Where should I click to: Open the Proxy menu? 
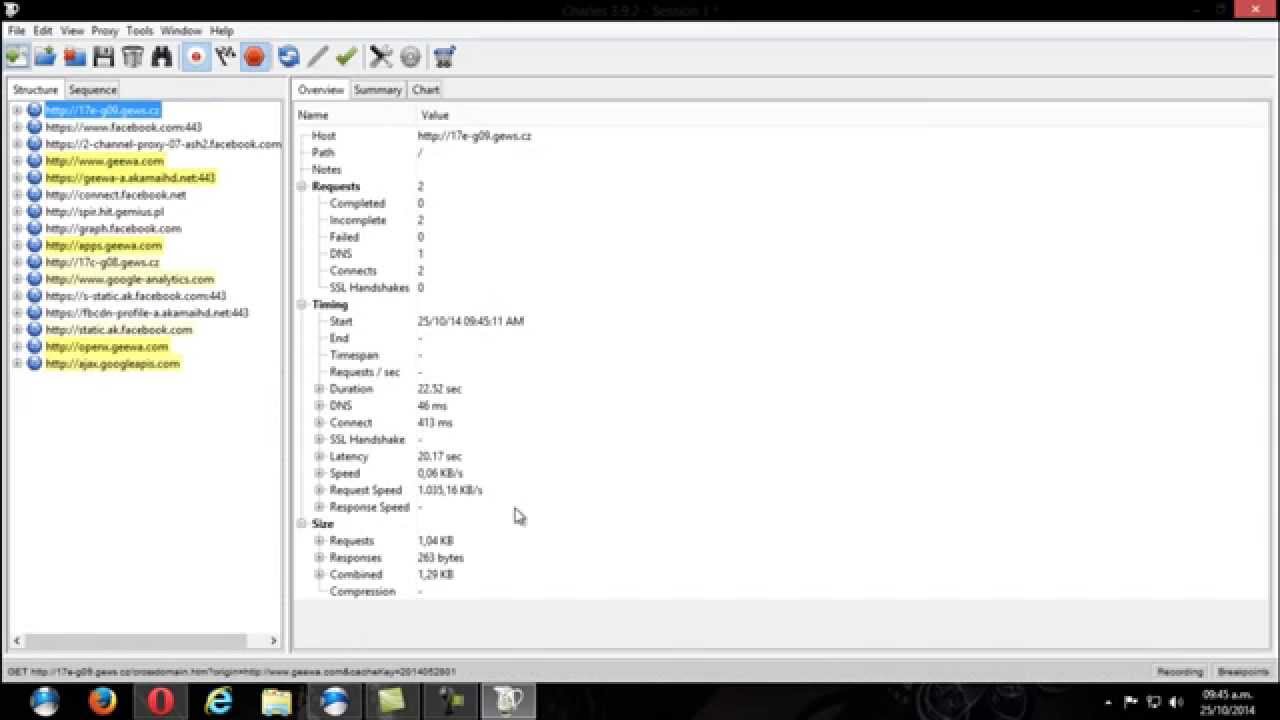point(105,31)
